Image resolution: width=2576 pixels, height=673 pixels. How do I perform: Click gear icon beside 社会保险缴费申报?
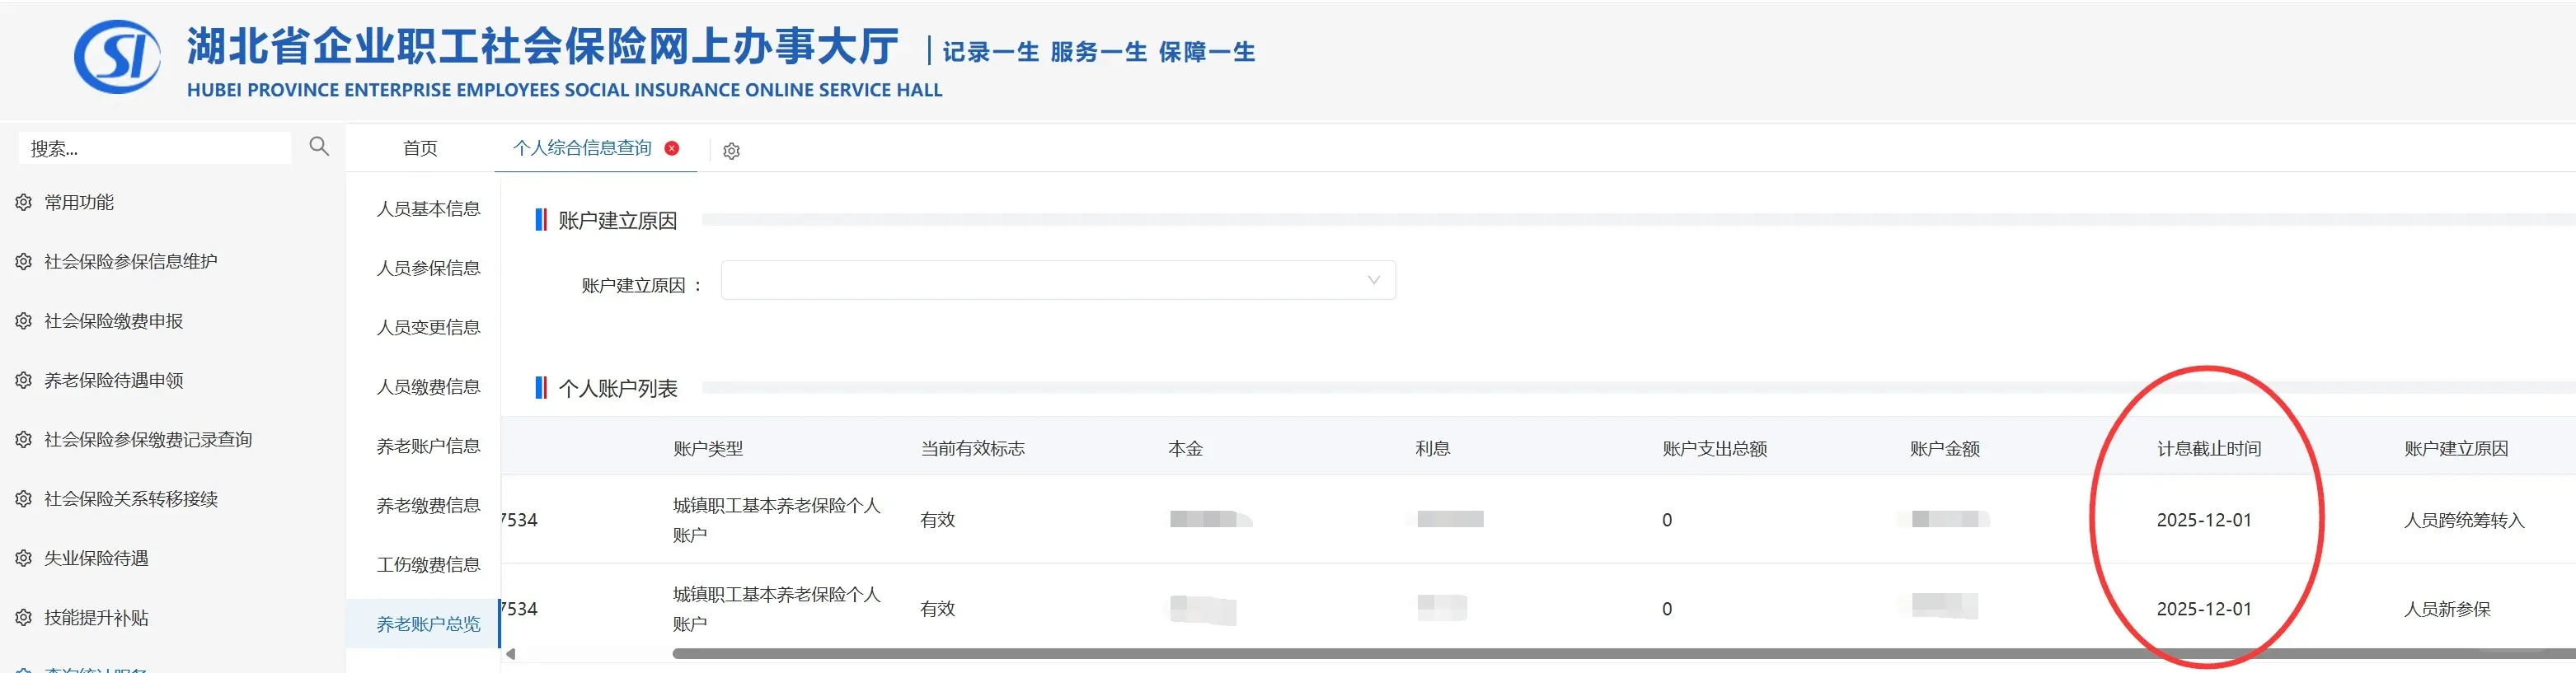(24, 322)
